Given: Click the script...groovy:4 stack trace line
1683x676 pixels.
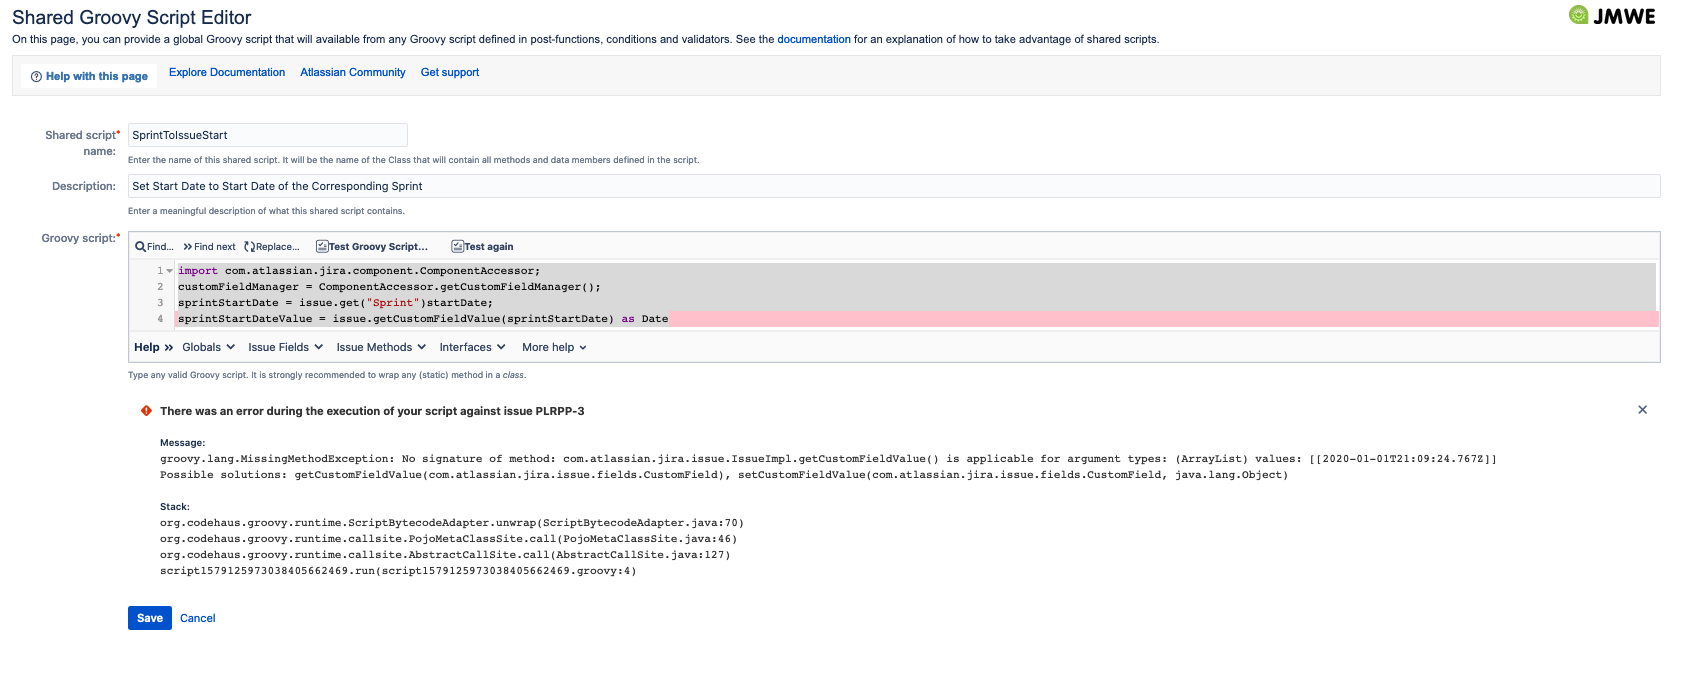Looking at the screenshot, I should point(398,571).
